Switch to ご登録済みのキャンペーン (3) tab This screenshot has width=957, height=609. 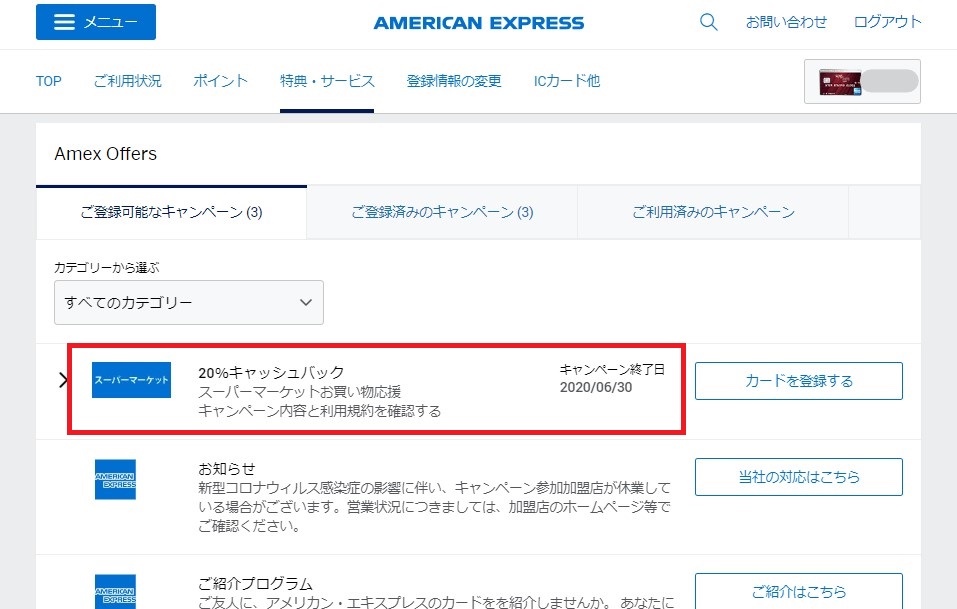(442, 212)
